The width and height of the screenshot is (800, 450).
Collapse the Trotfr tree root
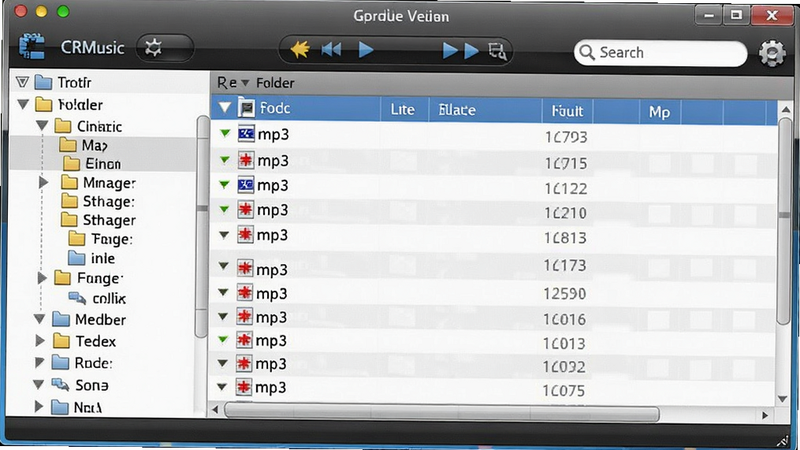[x=22, y=82]
